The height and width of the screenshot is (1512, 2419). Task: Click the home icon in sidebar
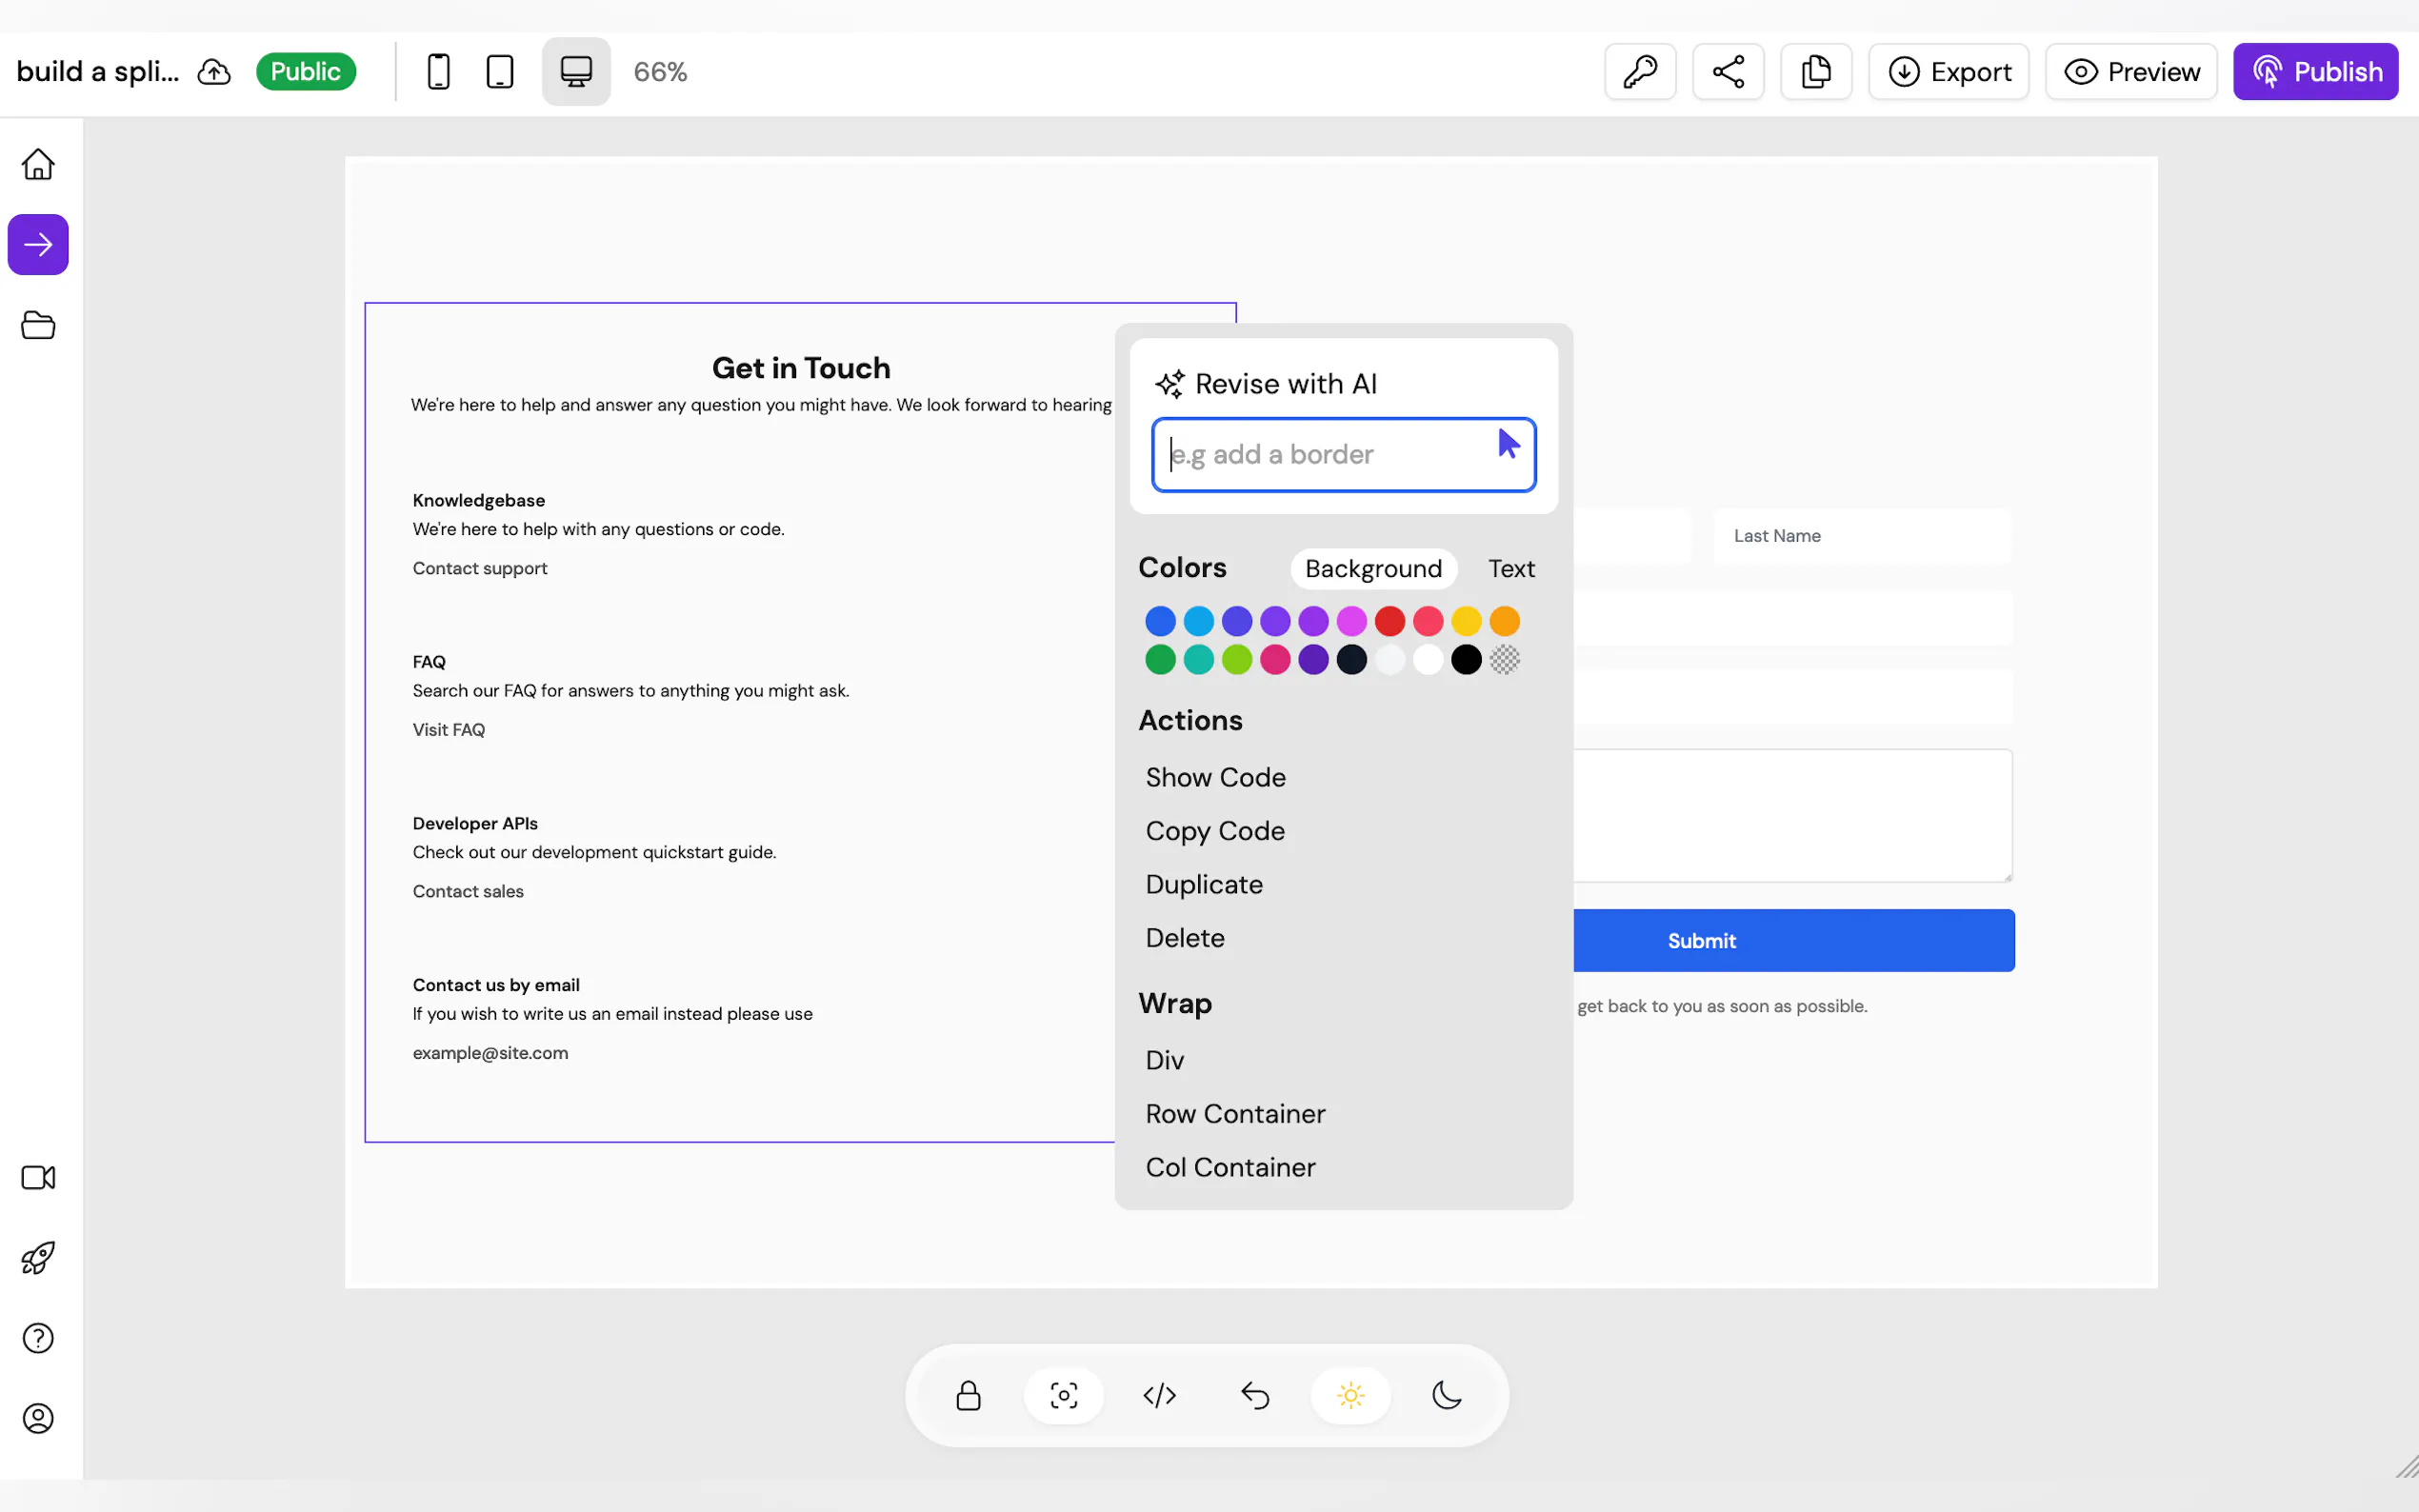38,164
